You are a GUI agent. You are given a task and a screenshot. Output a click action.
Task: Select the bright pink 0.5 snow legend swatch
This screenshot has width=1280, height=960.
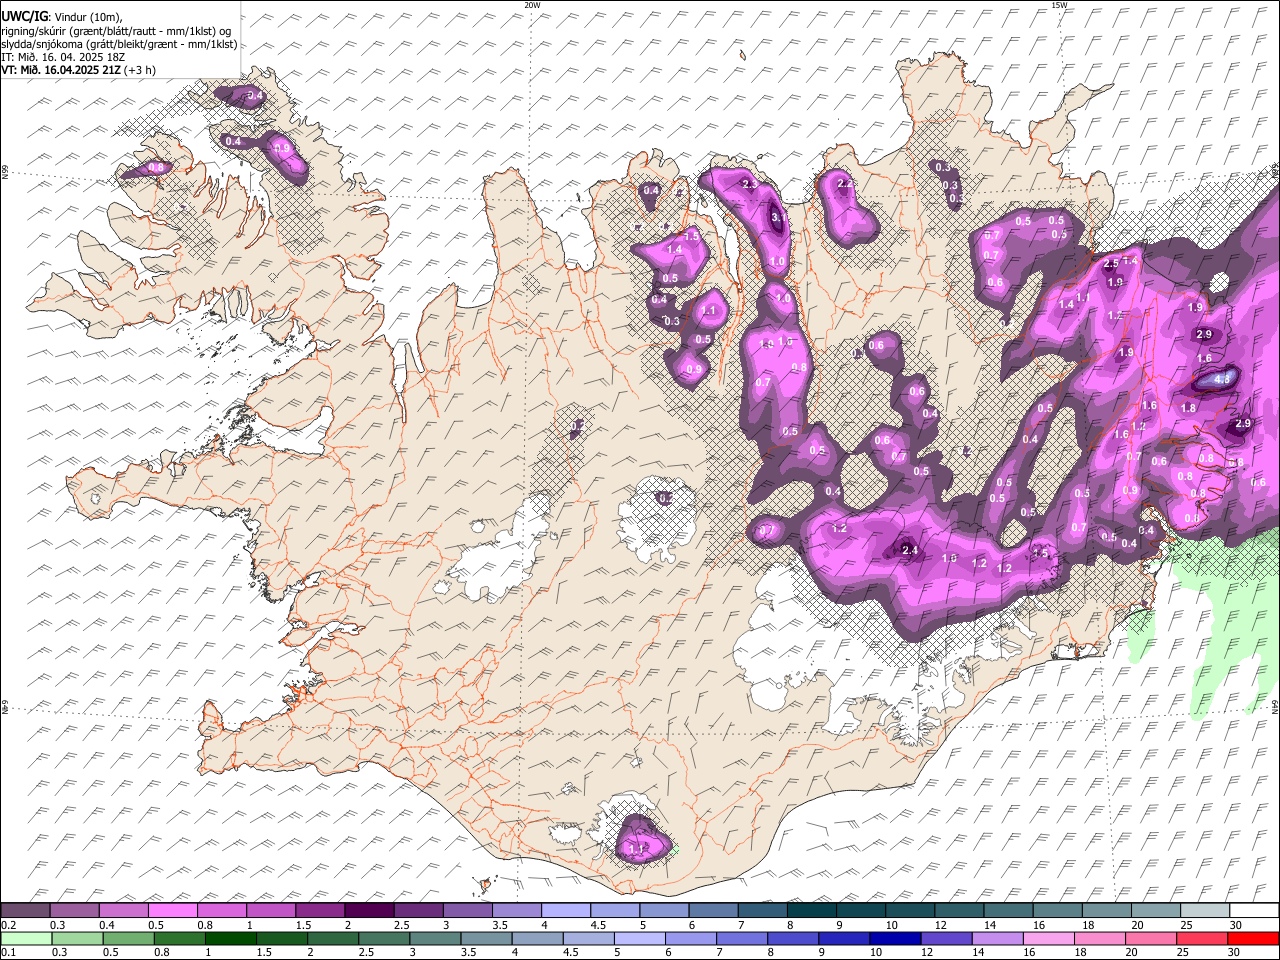tap(172, 910)
